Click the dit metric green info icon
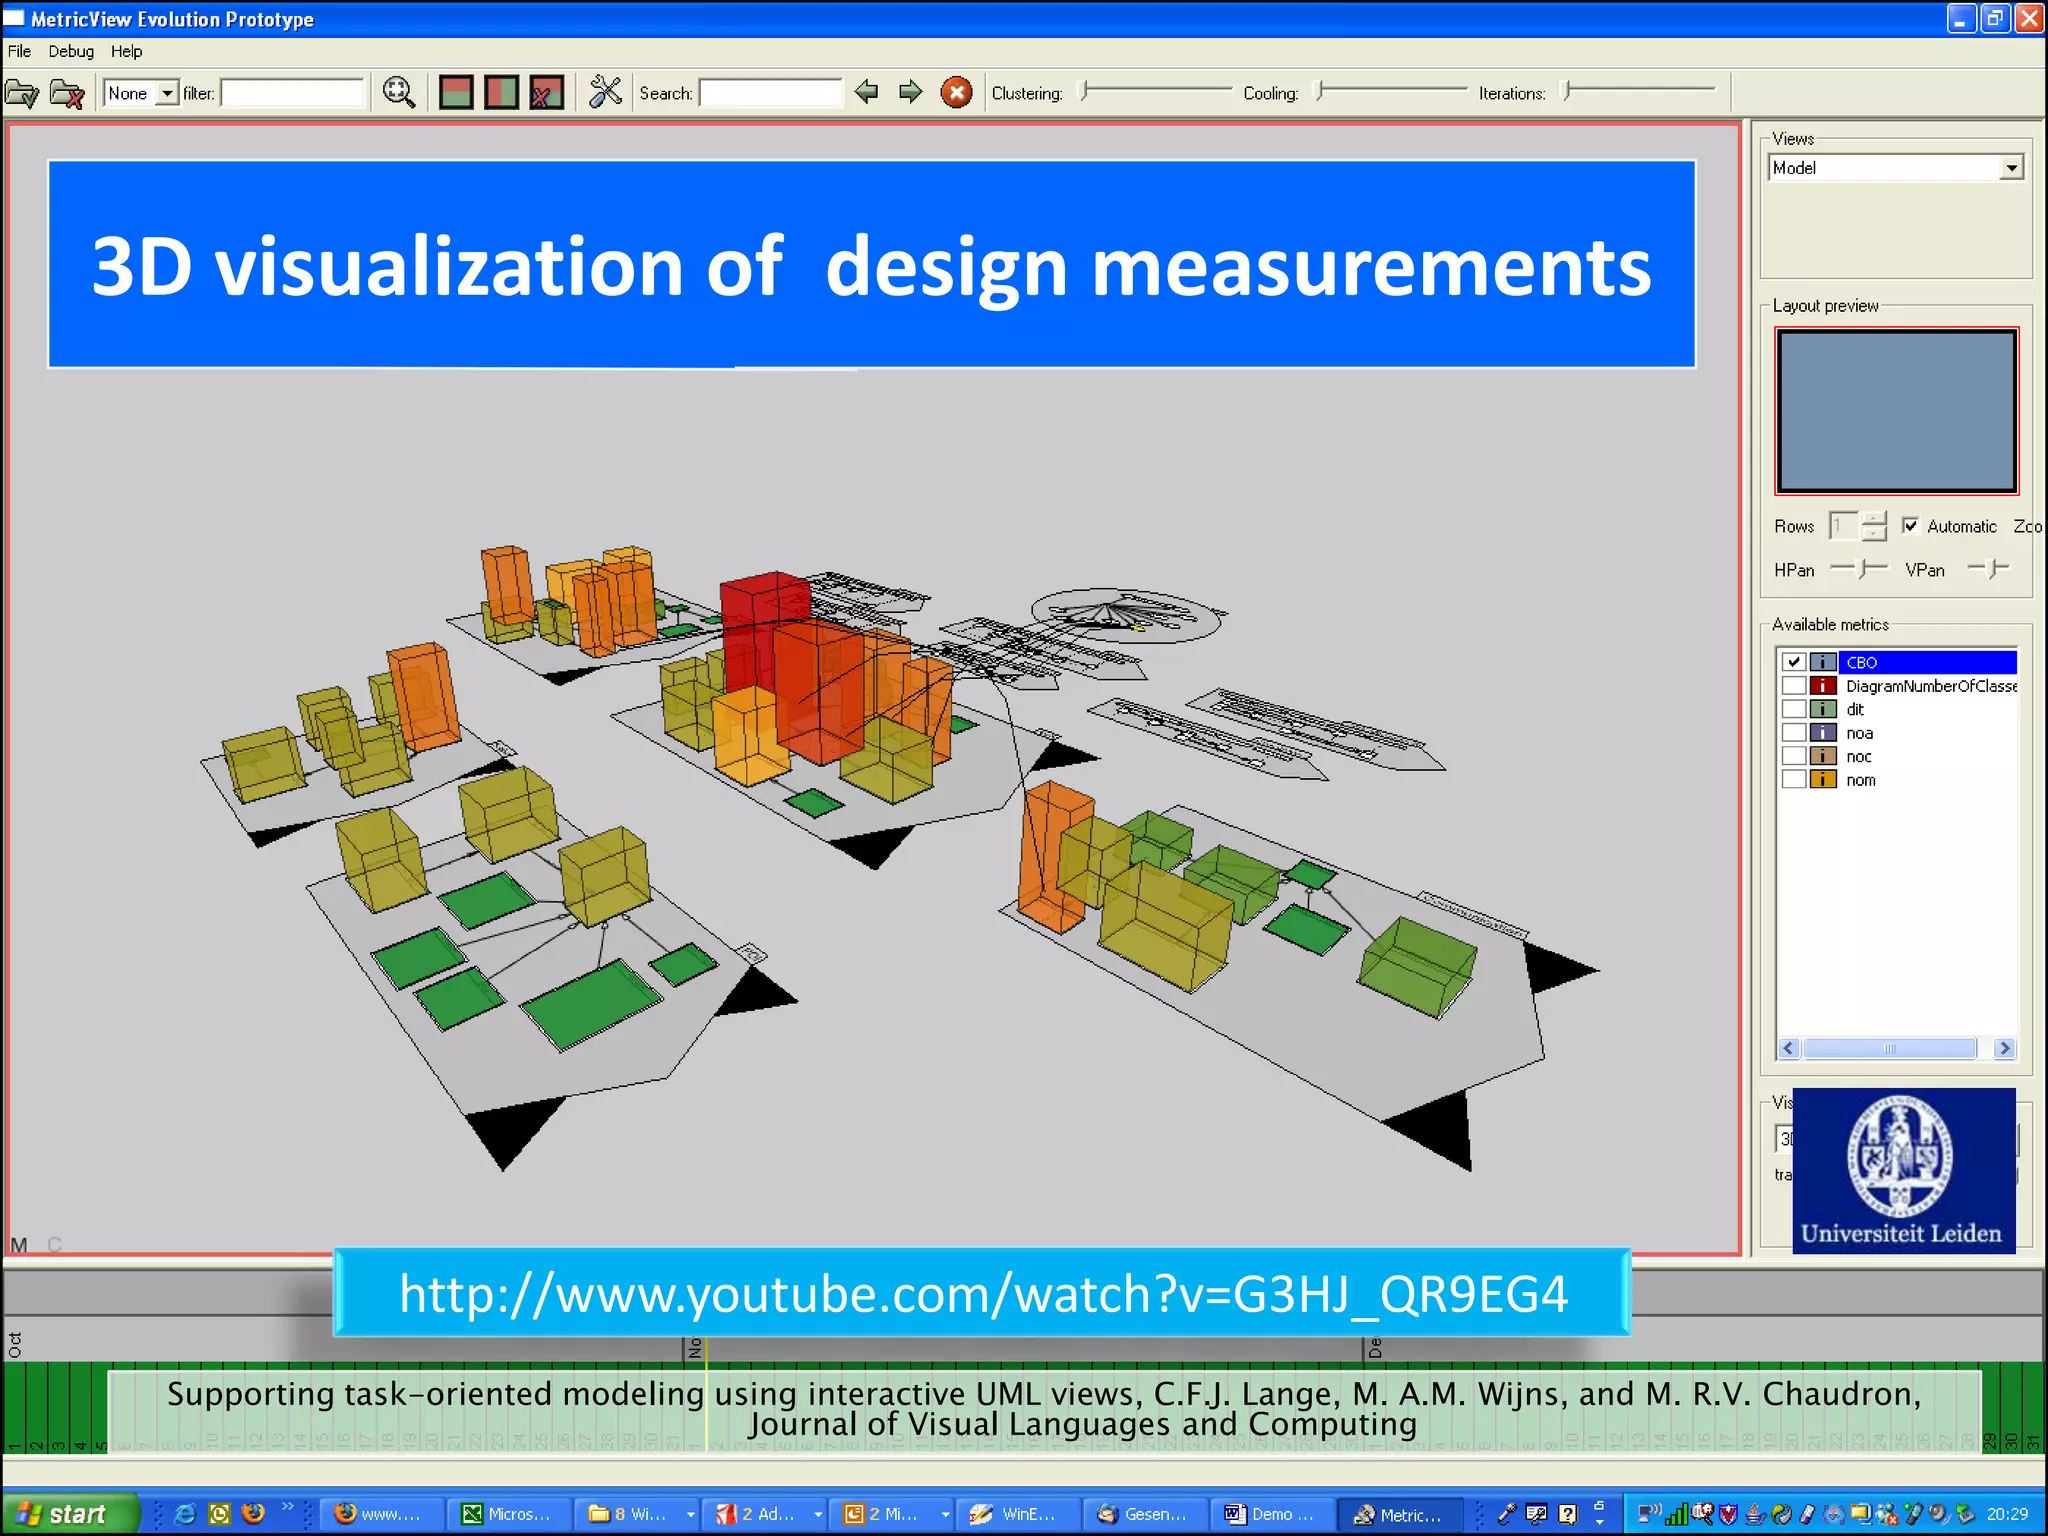 (x=1823, y=709)
